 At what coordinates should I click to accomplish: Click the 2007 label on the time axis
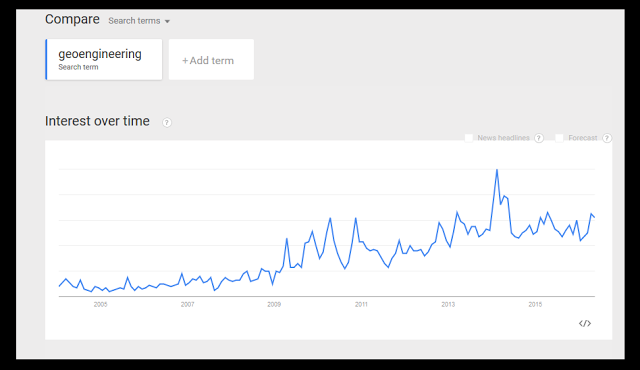187,304
